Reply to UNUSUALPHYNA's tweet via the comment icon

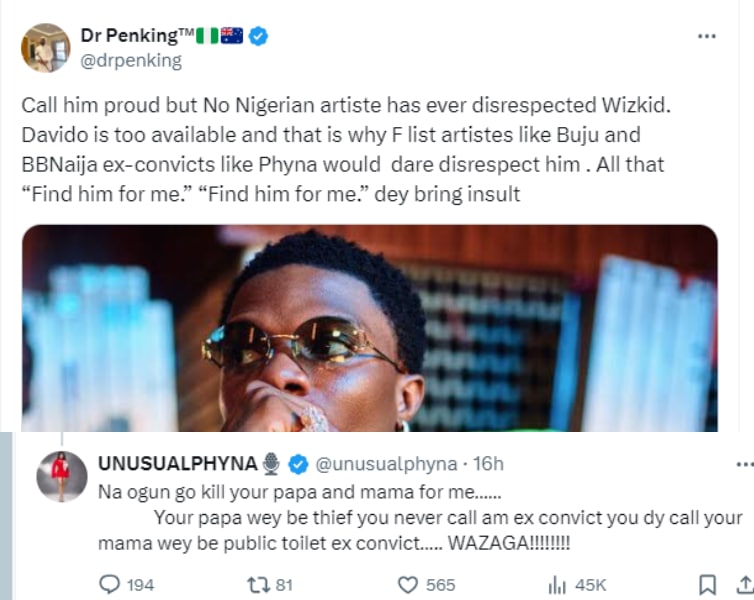[x=110, y=584]
